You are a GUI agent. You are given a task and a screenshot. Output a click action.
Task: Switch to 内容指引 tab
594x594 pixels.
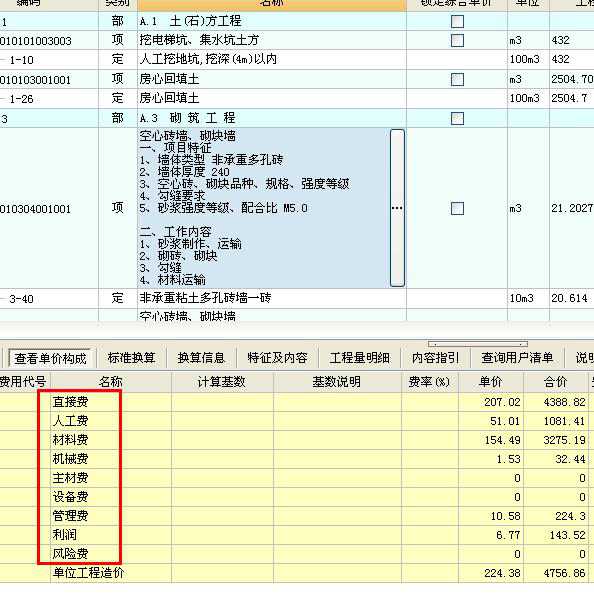click(435, 358)
